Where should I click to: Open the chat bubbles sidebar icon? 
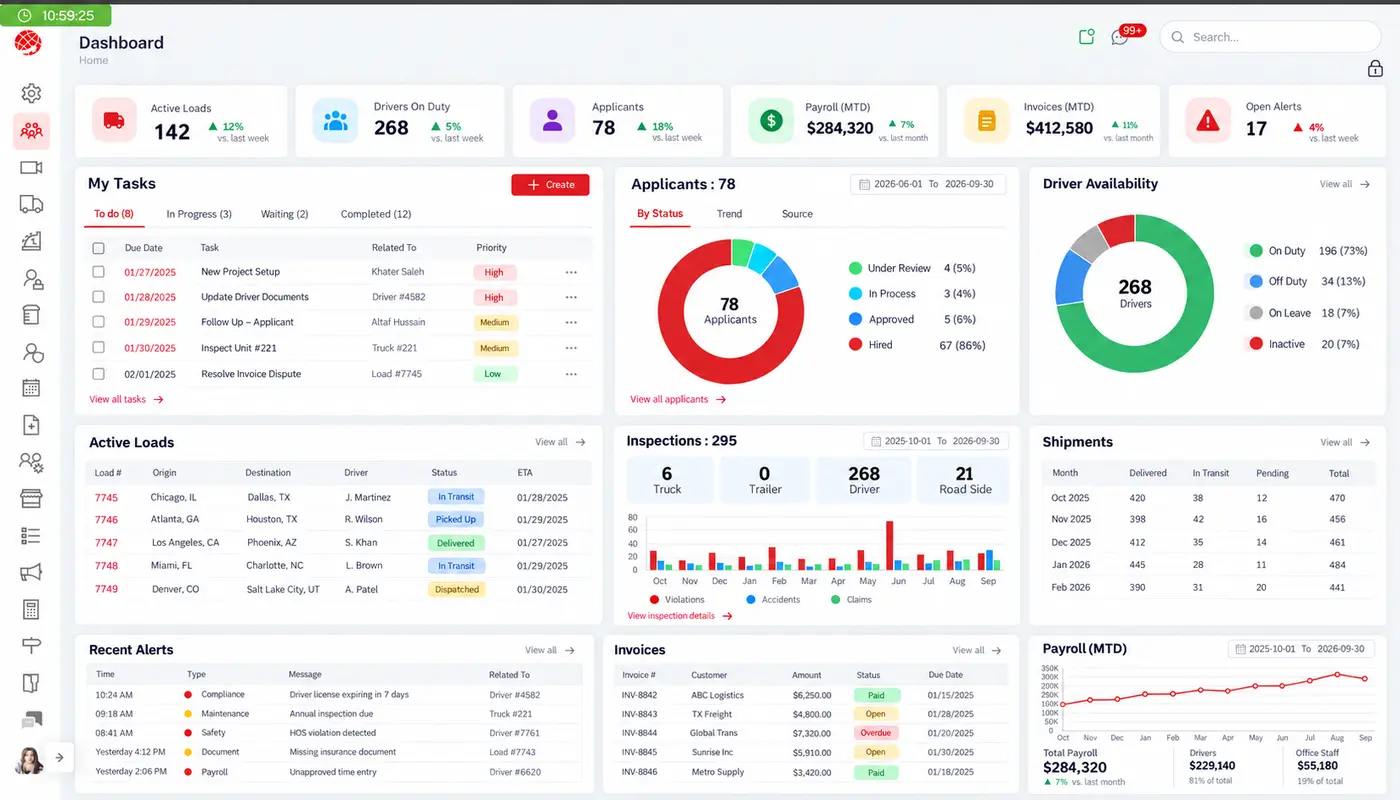31,720
